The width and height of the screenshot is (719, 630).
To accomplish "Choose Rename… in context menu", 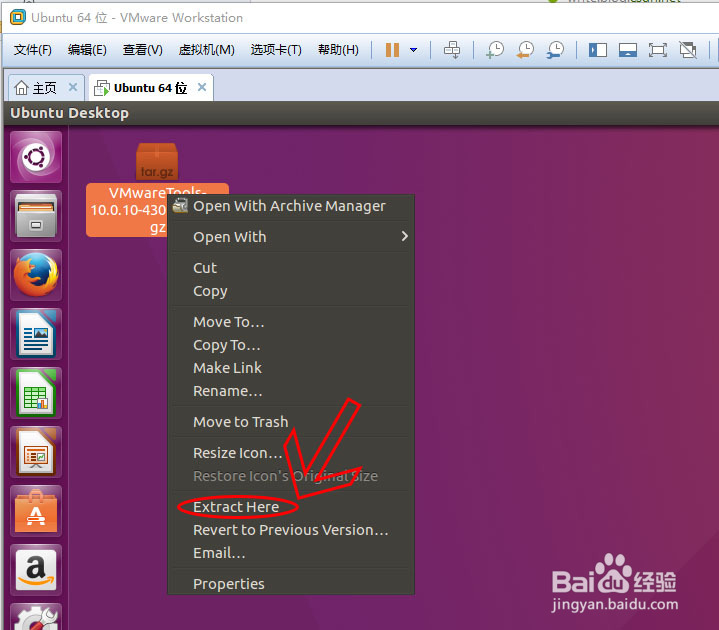I will click(x=291, y=391).
